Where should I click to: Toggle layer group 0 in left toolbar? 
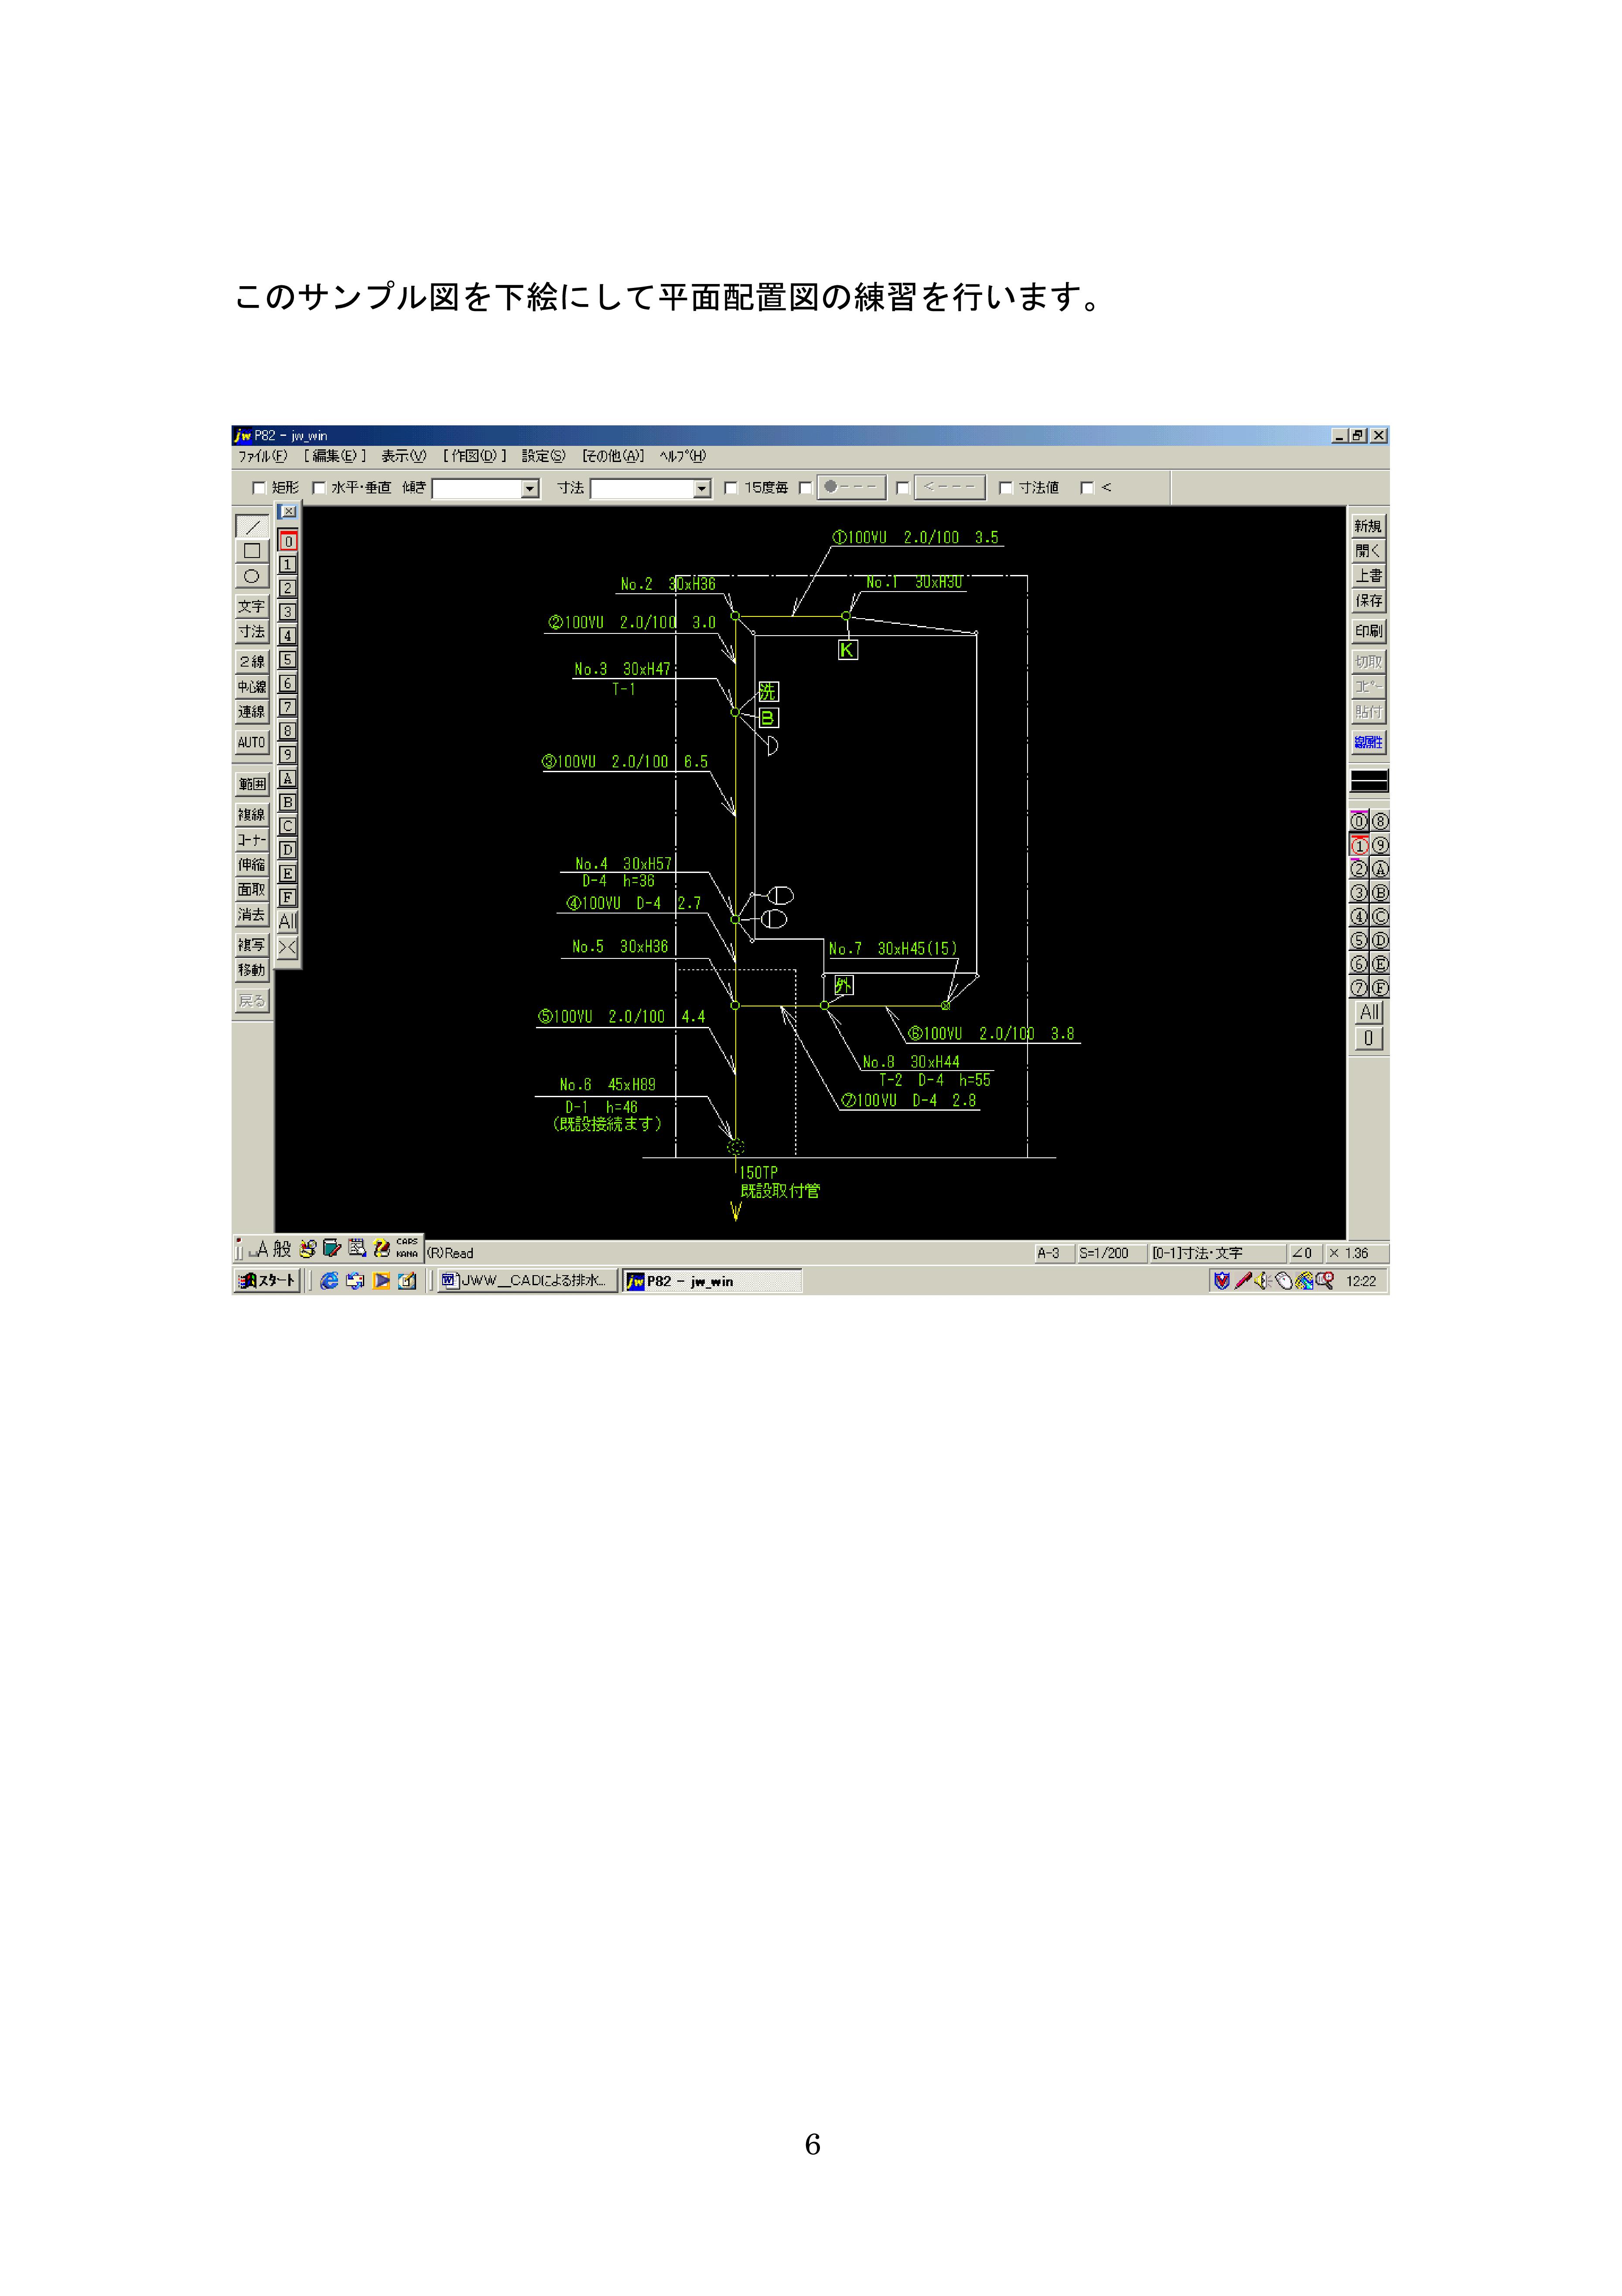(288, 541)
